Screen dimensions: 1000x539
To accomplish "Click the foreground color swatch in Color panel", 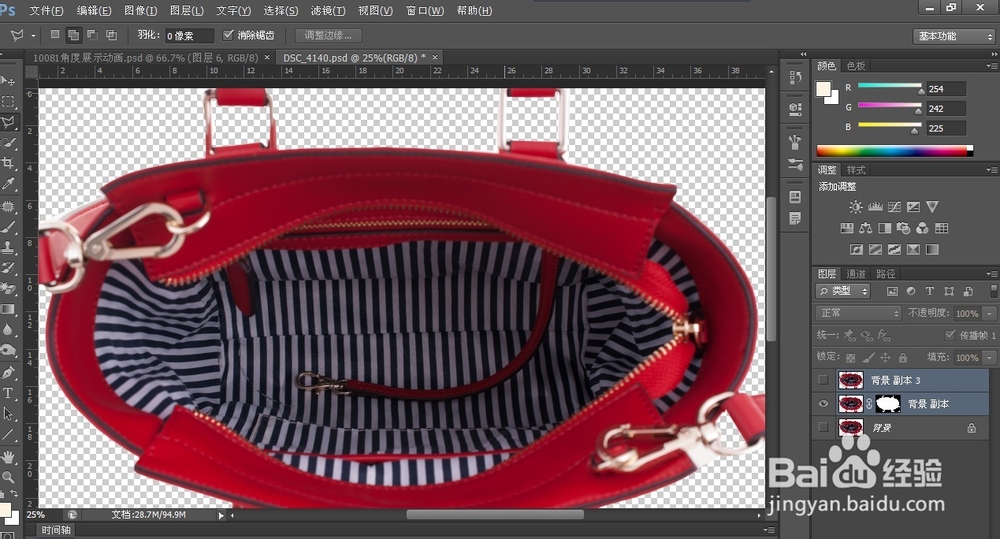I will click(823, 89).
